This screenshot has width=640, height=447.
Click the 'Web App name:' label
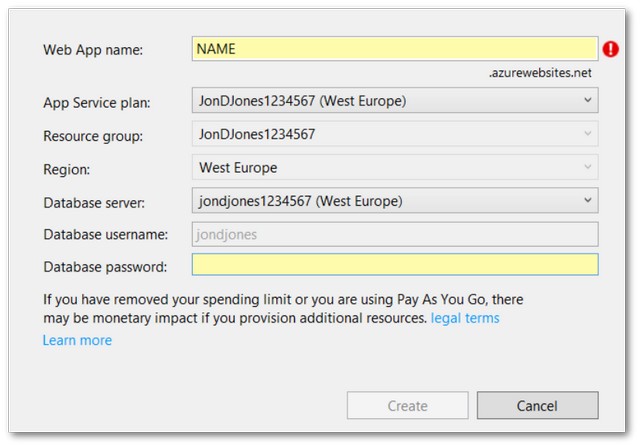[94, 50]
